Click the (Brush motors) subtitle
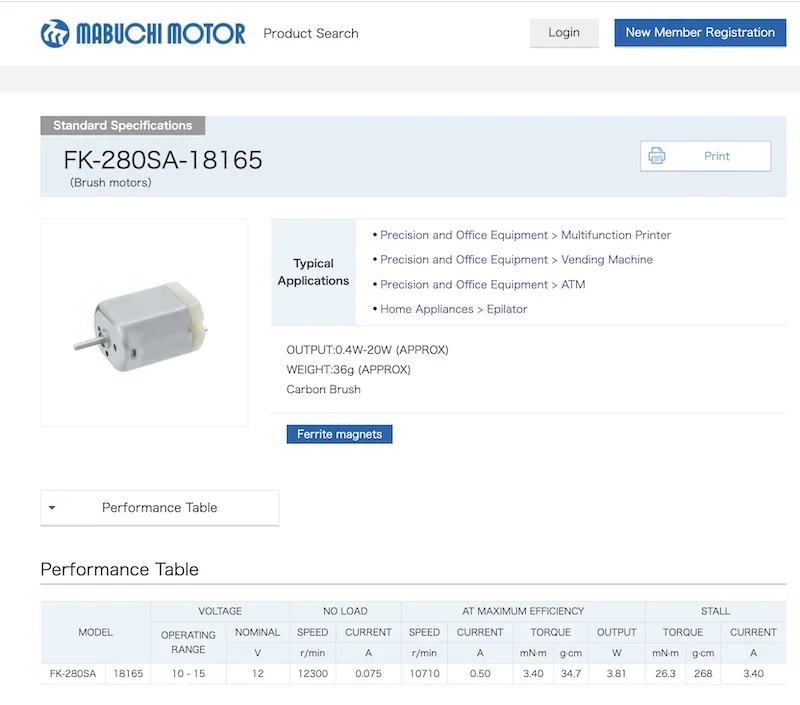Screen dimensions: 800x705 (111, 183)
